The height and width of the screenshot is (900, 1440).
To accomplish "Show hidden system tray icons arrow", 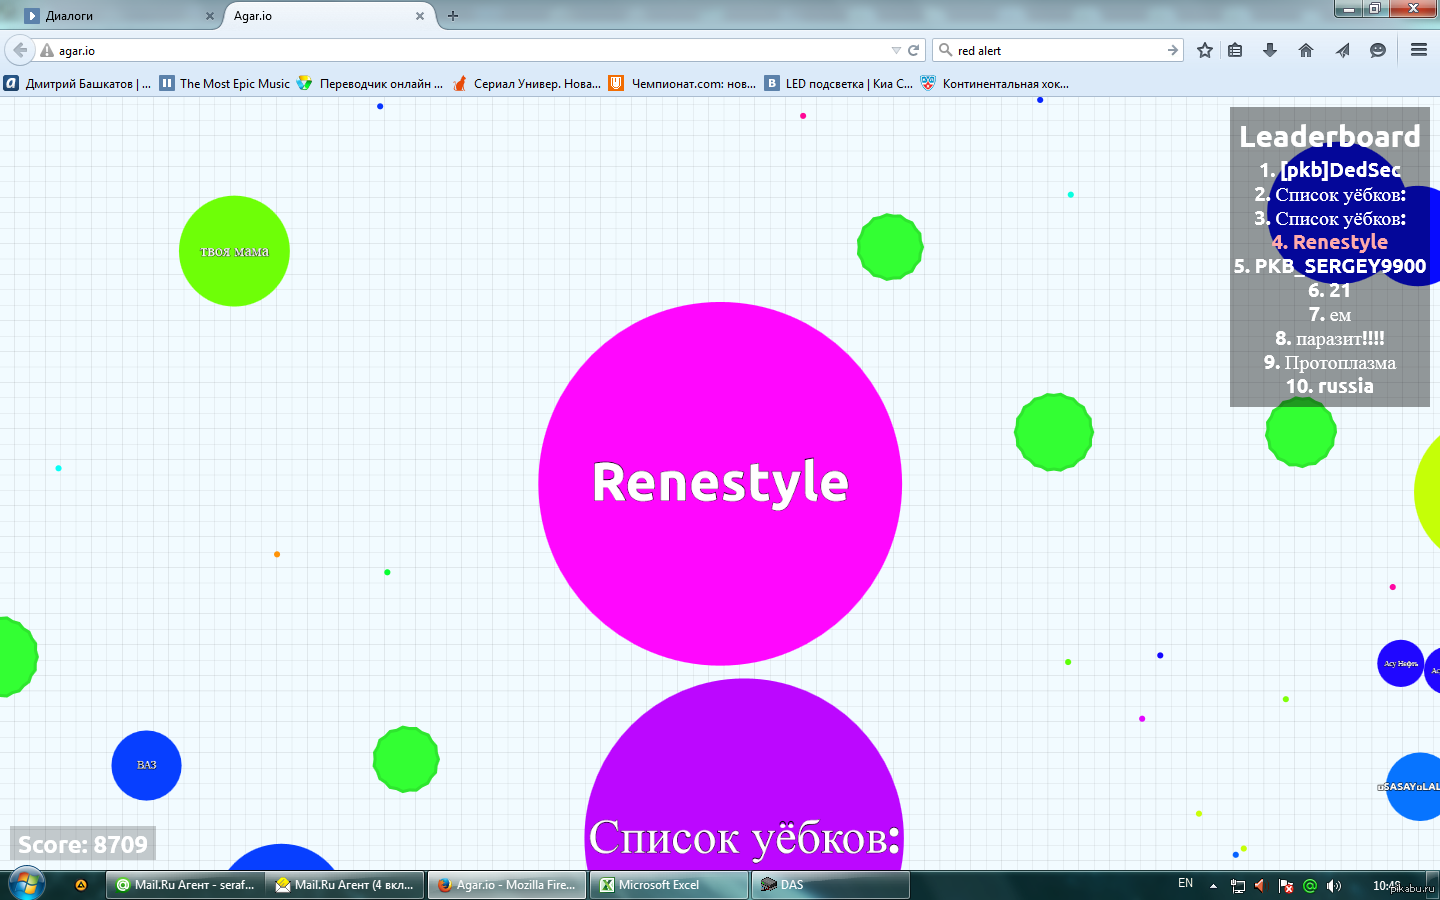I will pyautogui.click(x=1213, y=885).
